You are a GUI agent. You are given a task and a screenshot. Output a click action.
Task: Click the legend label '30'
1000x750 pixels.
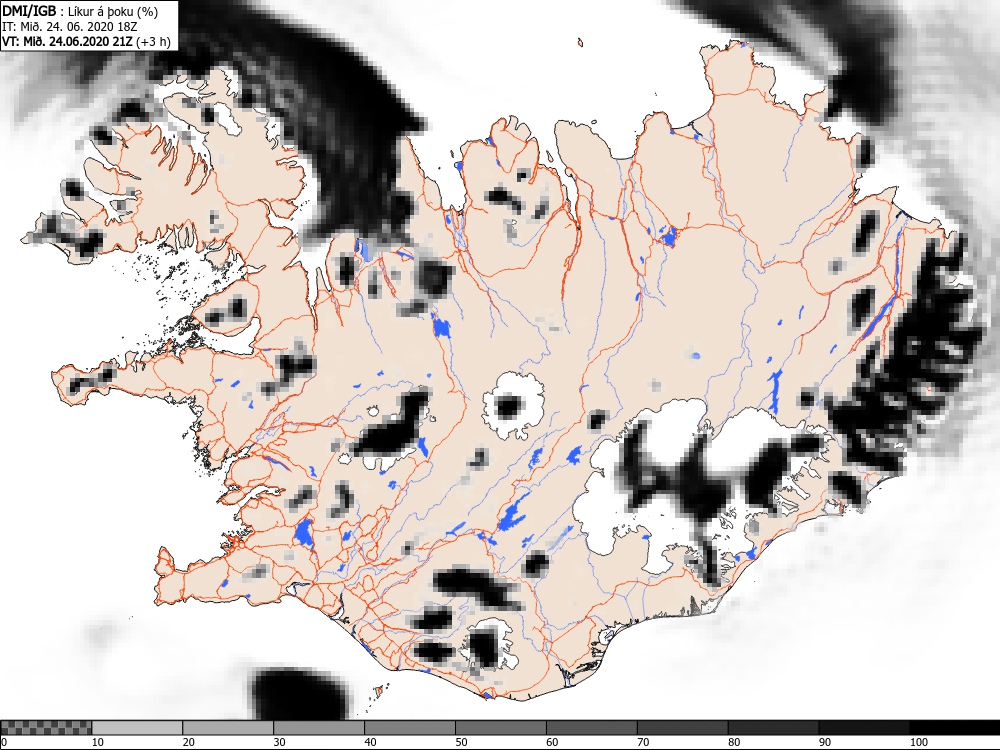279,742
